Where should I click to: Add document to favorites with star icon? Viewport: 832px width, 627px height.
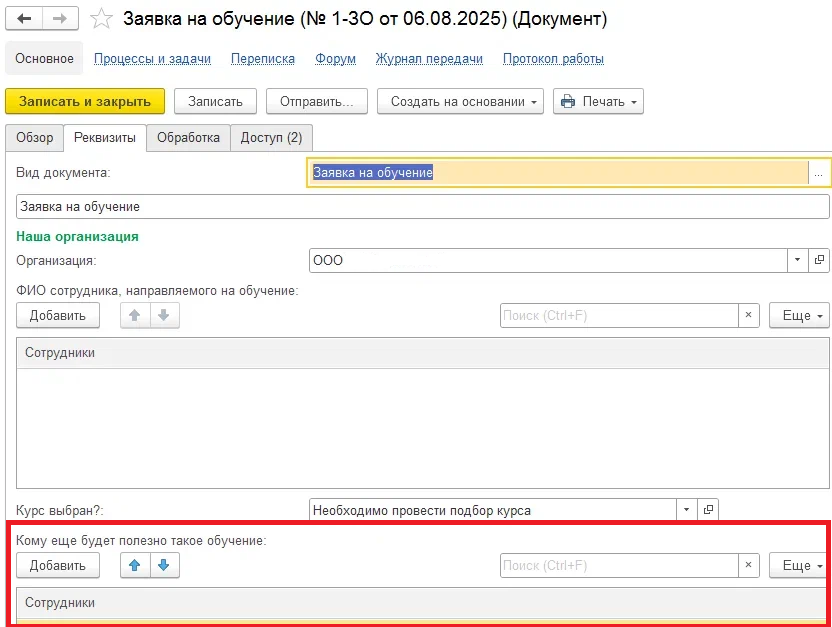coord(101,19)
